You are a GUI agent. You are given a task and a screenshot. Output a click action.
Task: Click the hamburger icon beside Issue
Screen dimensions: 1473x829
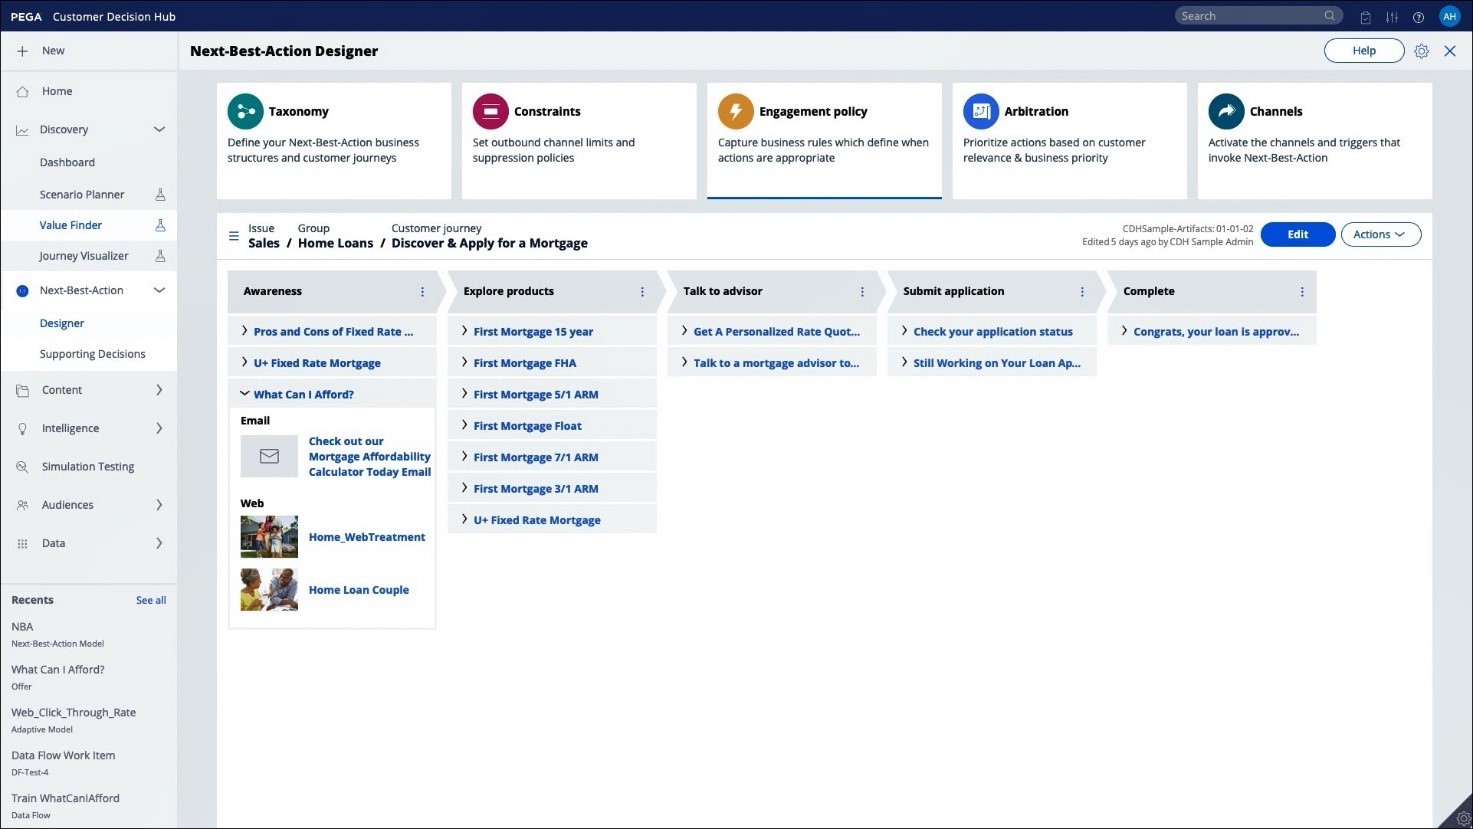(234, 237)
